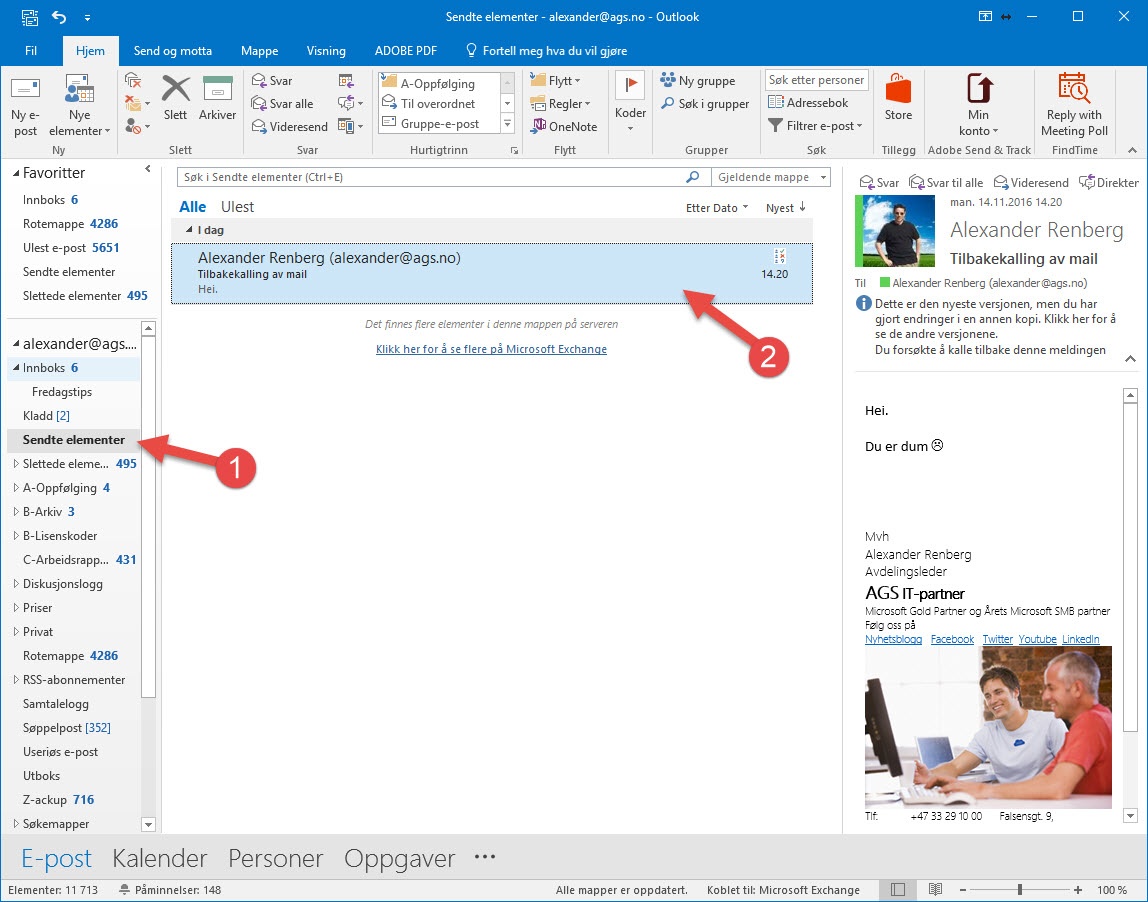Click the zoom slider in status bar

point(1019,890)
